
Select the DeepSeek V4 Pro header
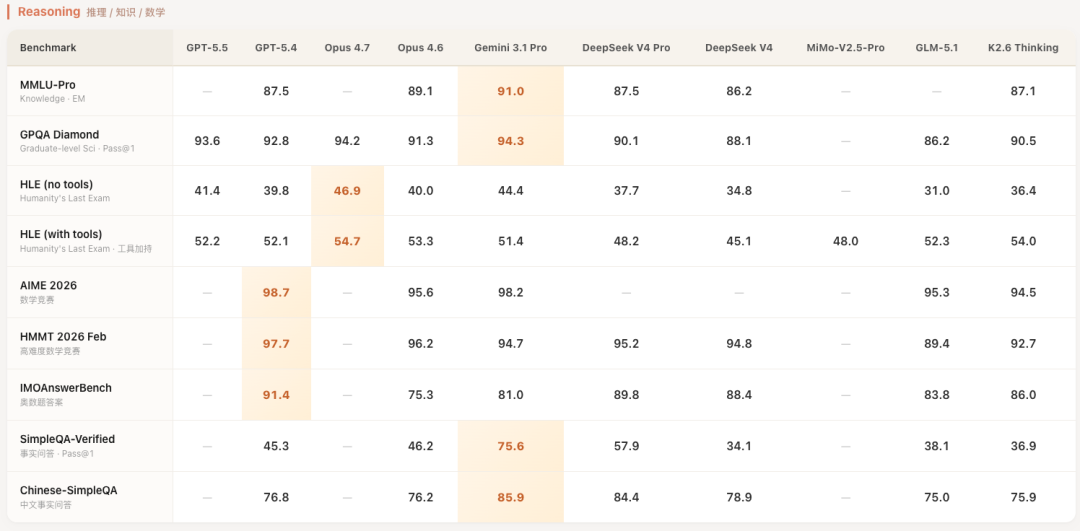626,48
